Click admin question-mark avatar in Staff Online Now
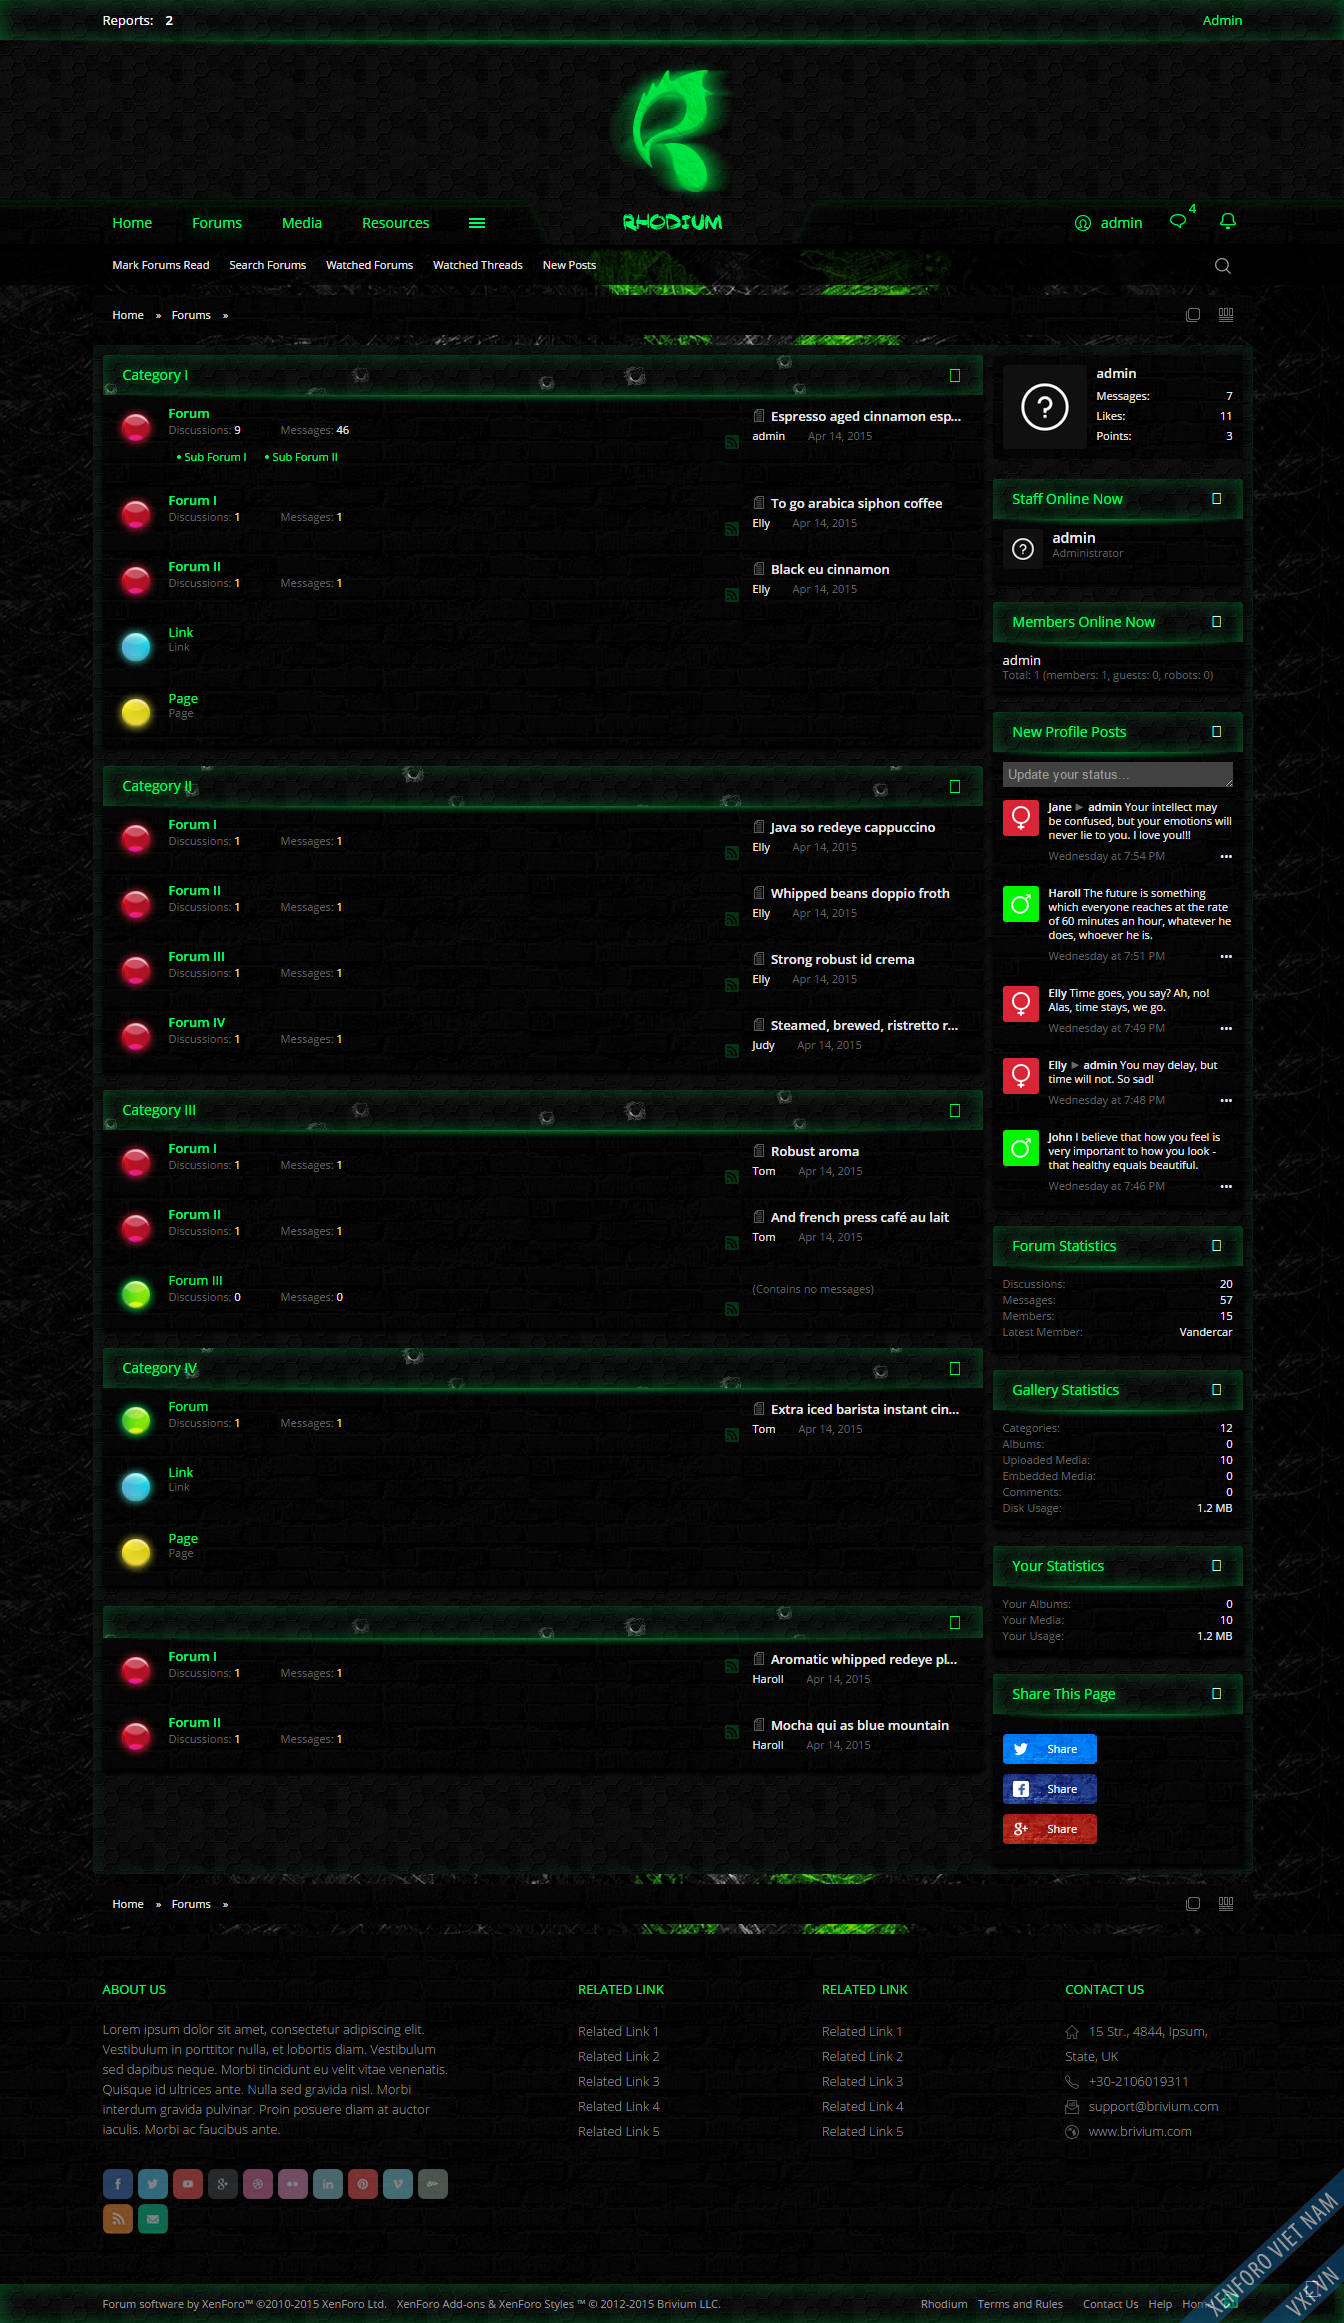This screenshot has height=2323, width=1344. tap(1023, 549)
